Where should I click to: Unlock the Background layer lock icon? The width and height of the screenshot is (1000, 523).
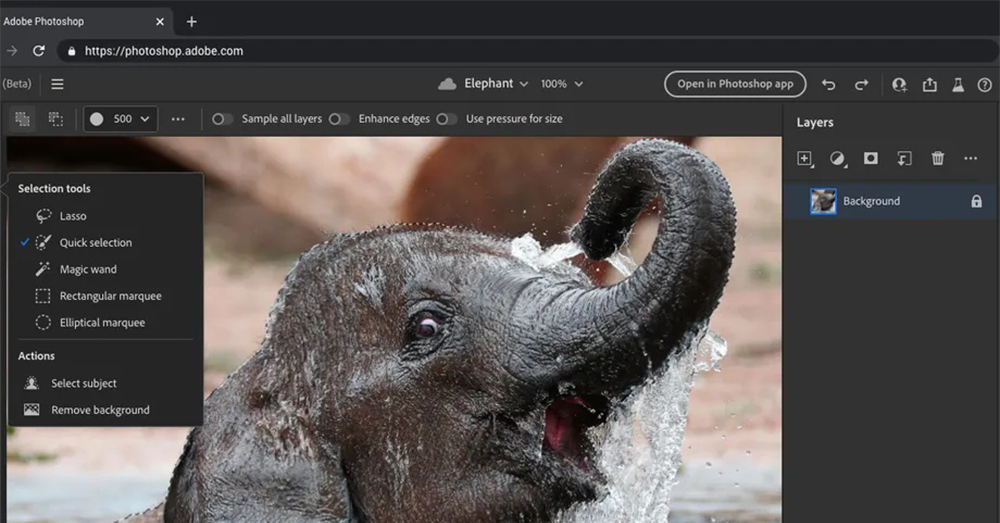(976, 202)
